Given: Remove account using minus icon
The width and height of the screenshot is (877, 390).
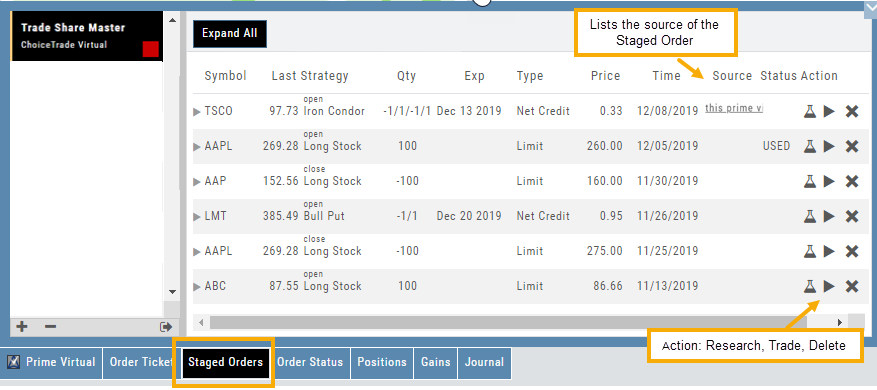Looking at the screenshot, I should (x=50, y=326).
